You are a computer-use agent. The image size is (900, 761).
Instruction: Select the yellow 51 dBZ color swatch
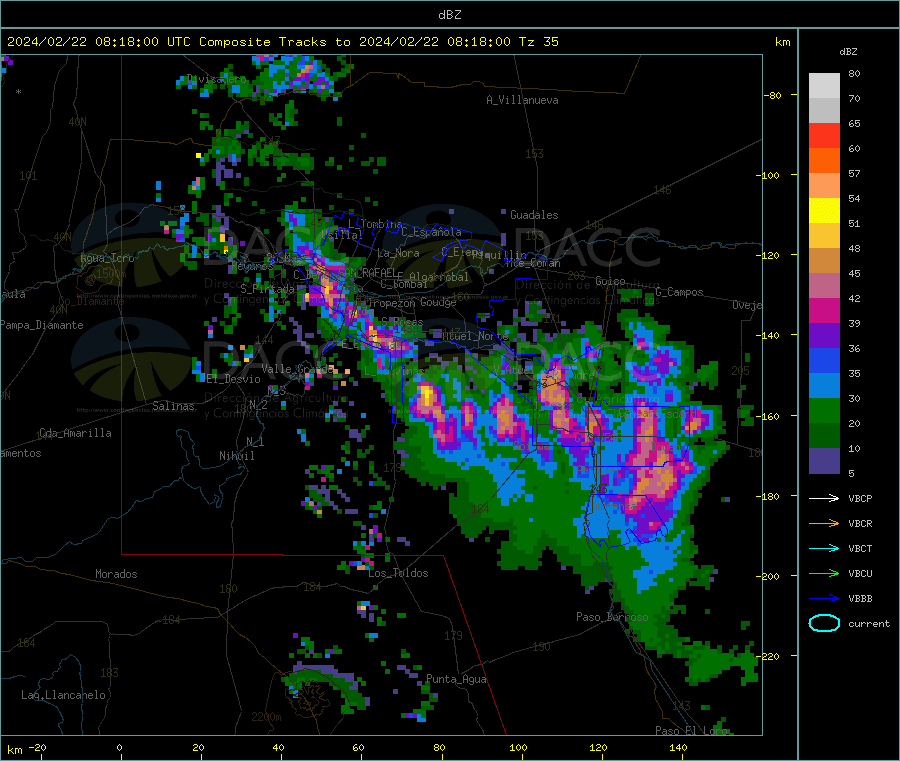pyautogui.click(x=824, y=211)
